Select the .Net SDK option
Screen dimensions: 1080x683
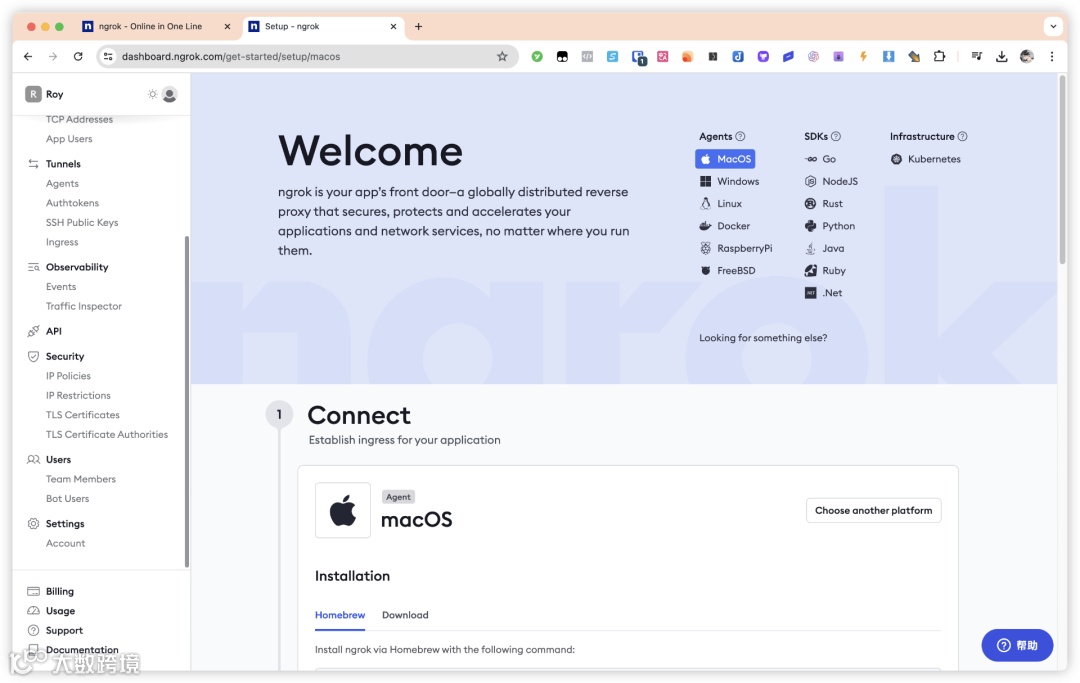tap(823, 293)
